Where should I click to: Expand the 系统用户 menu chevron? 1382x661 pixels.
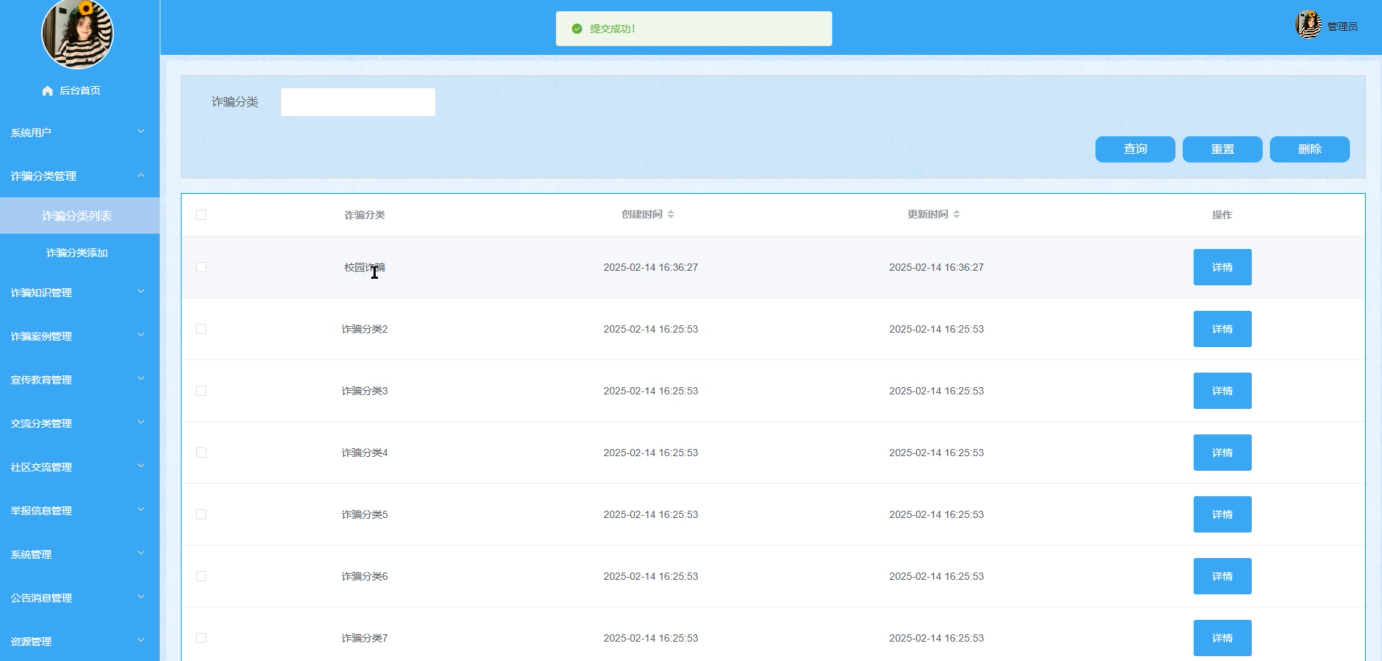pos(141,132)
